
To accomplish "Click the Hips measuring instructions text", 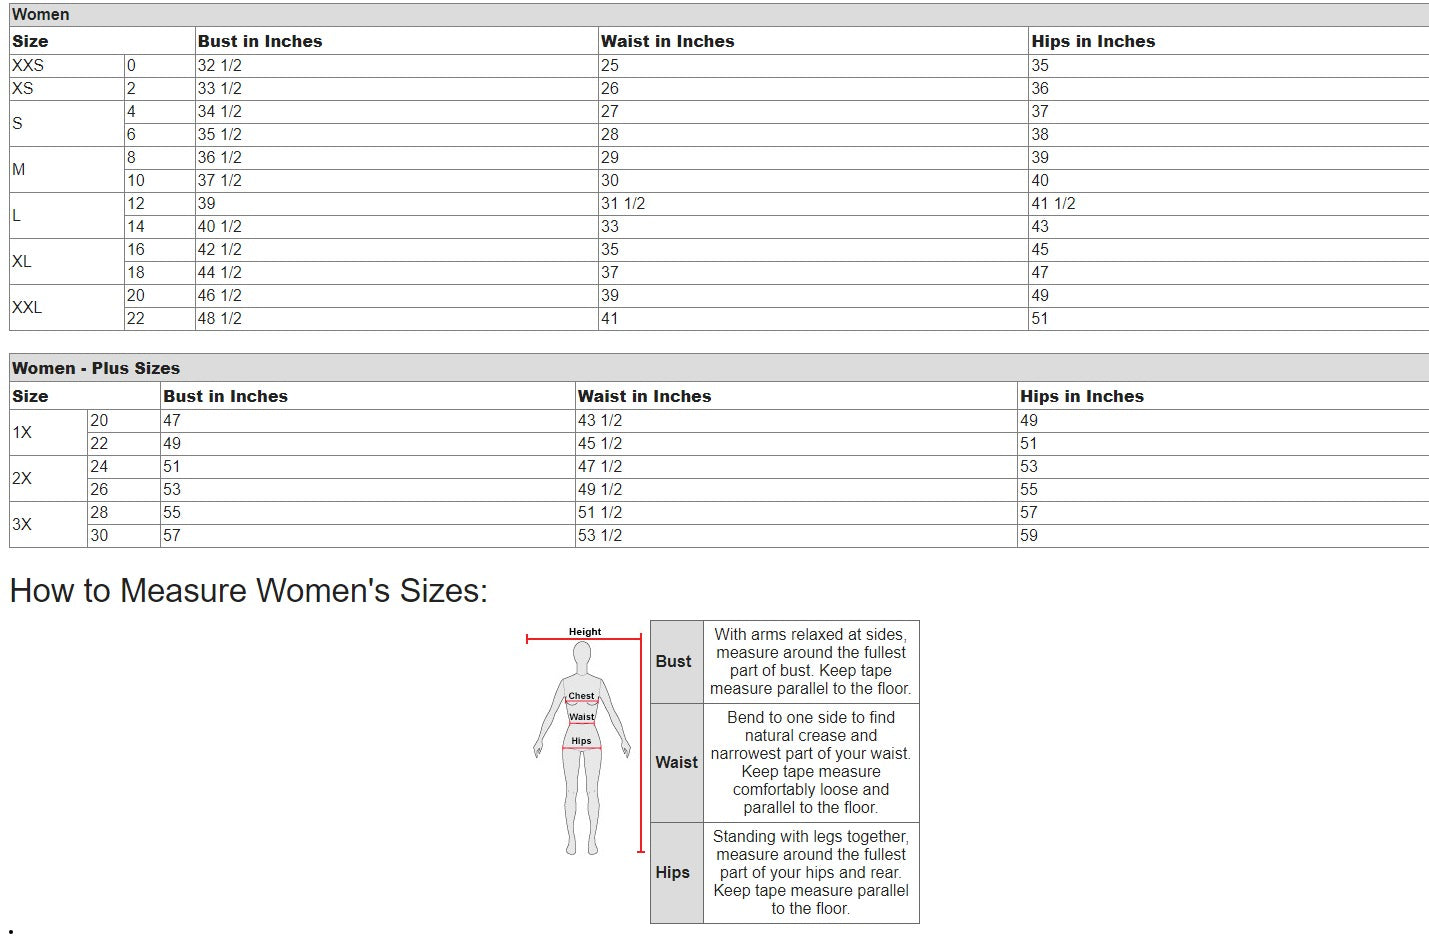I will pyautogui.click(x=810, y=872).
